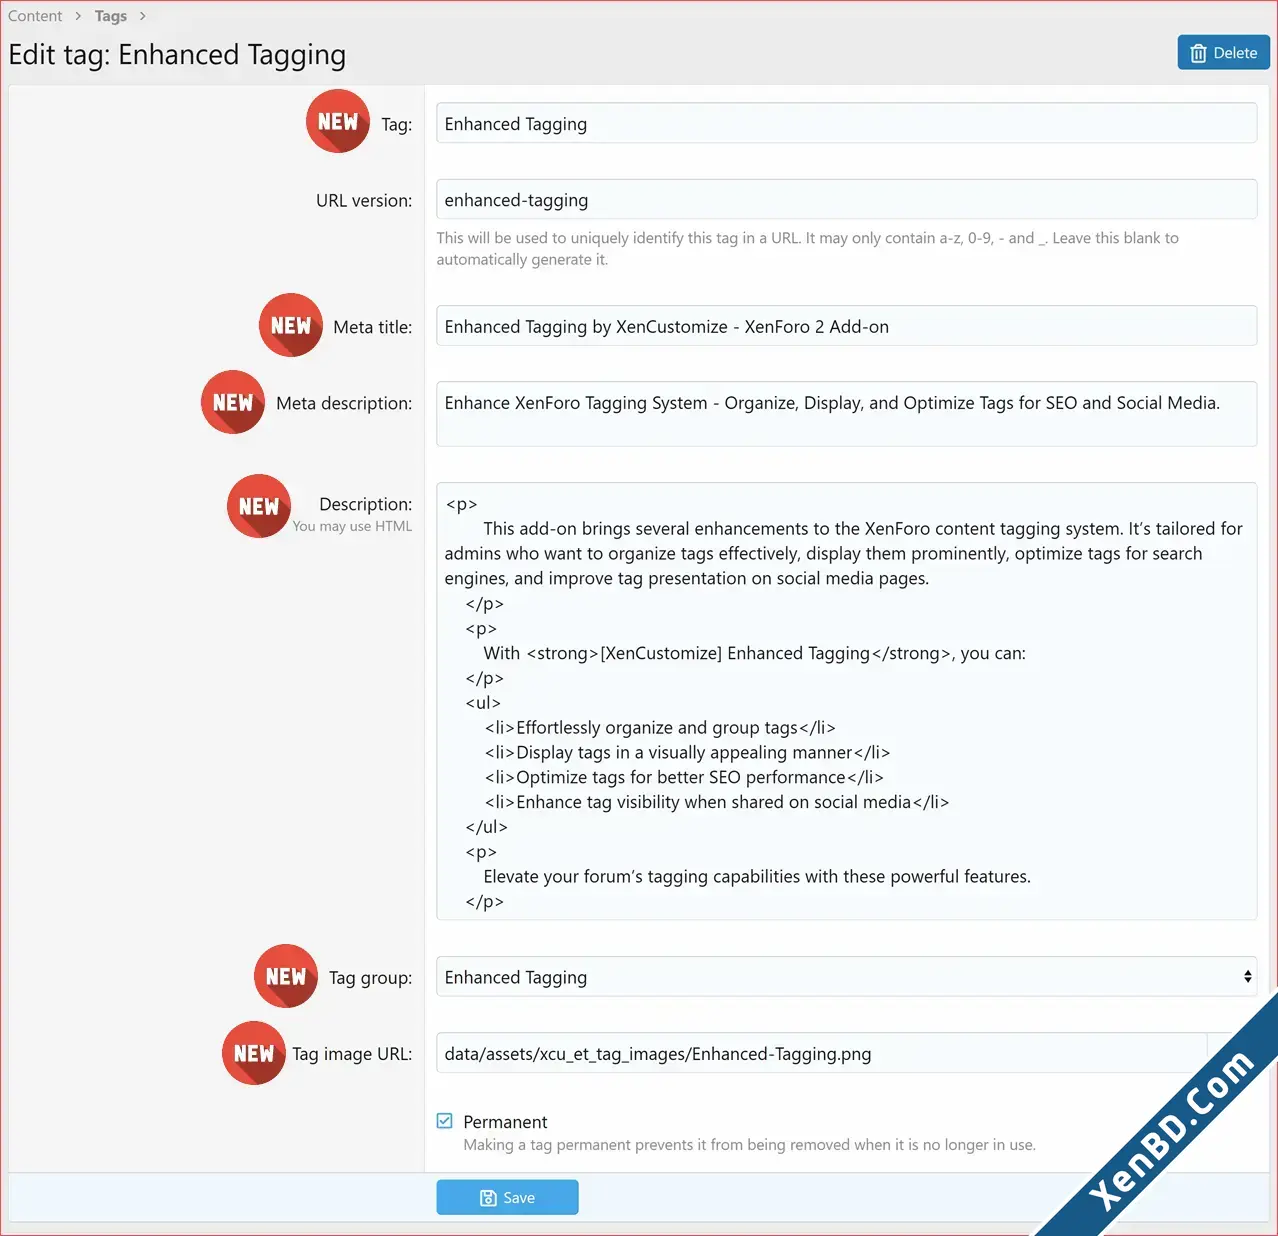The height and width of the screenshot is (1236, 1278).
Task: Click the 'Tag group:' label
Action: pyautogui.click(x=370, y=978)
